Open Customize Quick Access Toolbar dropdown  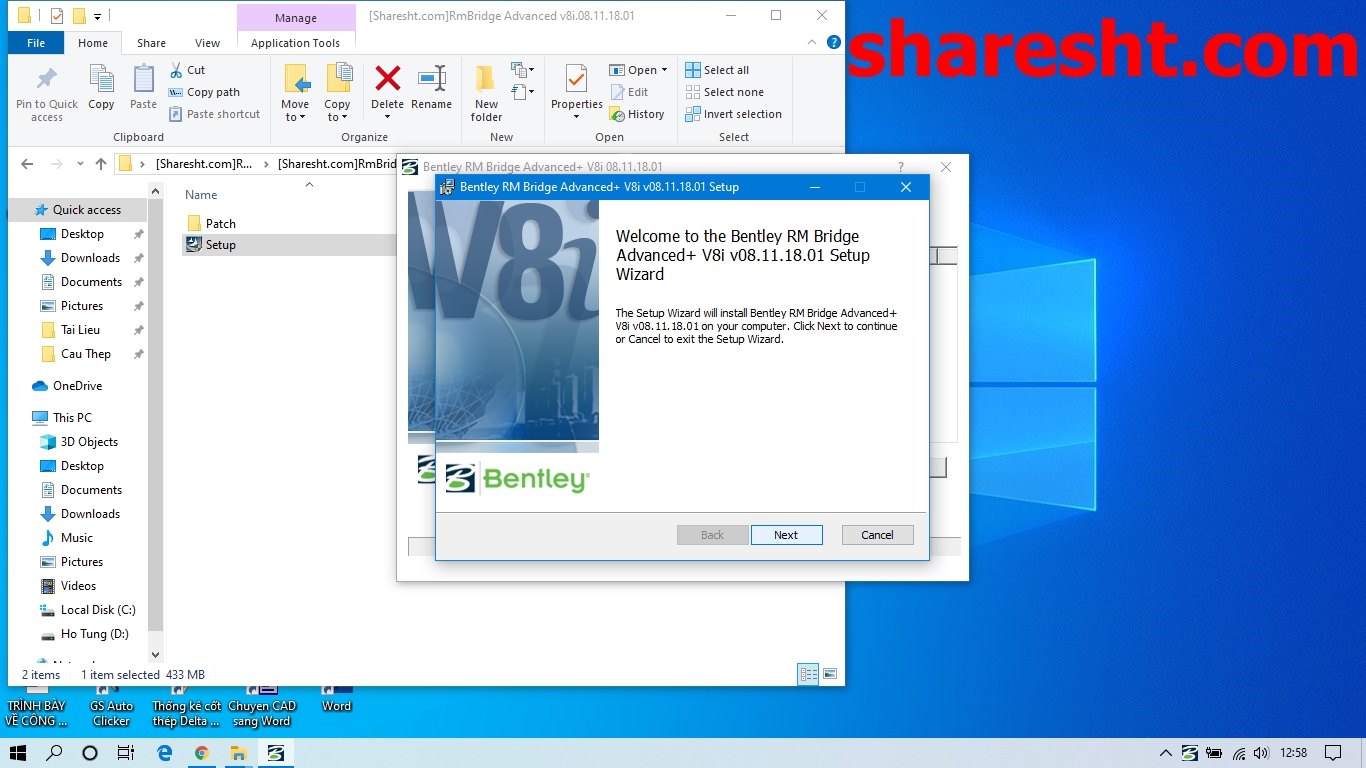click(98, 16)
